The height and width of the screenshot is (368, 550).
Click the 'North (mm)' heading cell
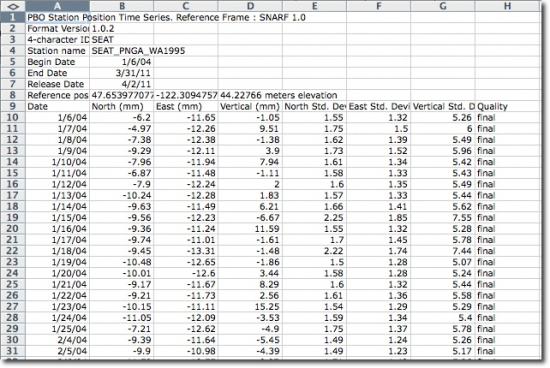point(122,106)
